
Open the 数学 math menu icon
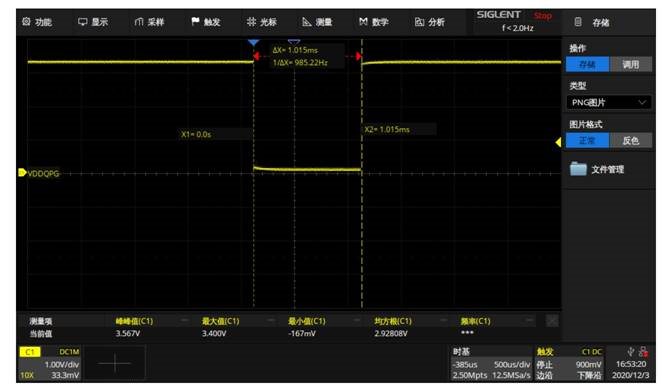click(x=363, y=21)
